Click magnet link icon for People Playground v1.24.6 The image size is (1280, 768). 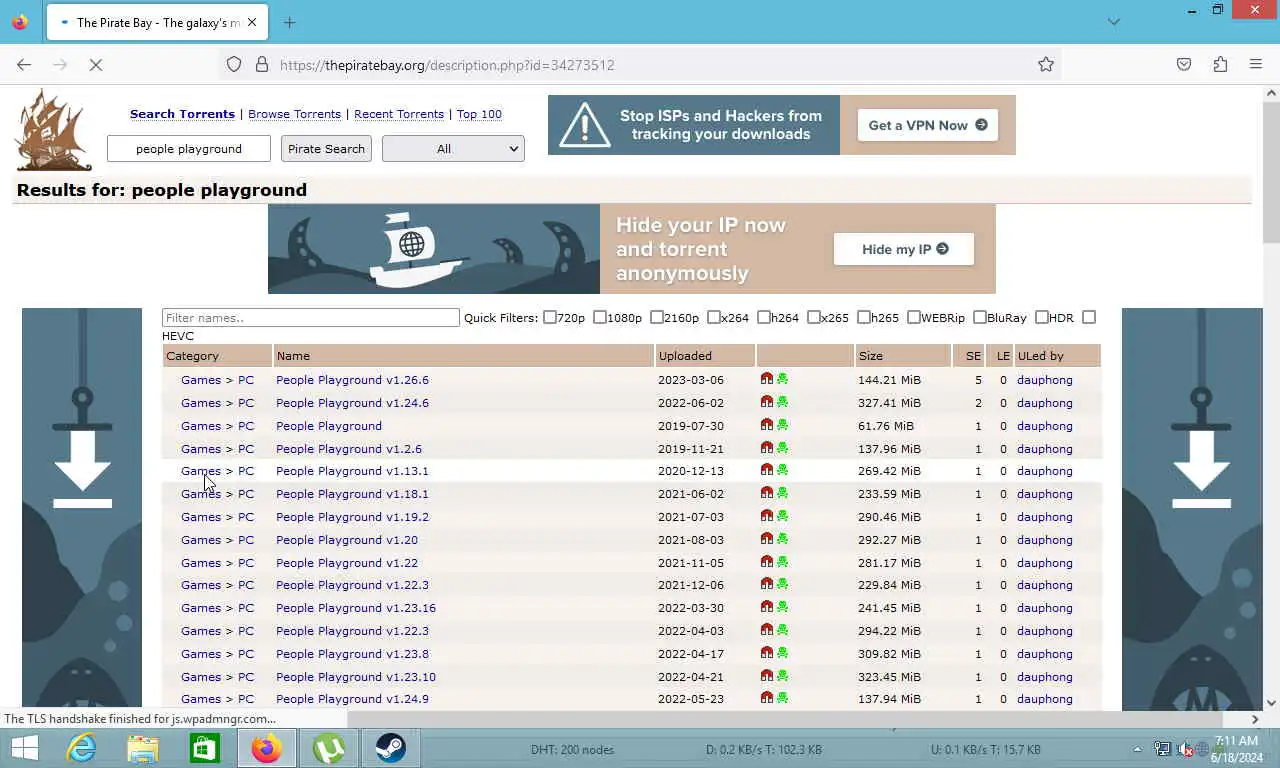[767, 402]
